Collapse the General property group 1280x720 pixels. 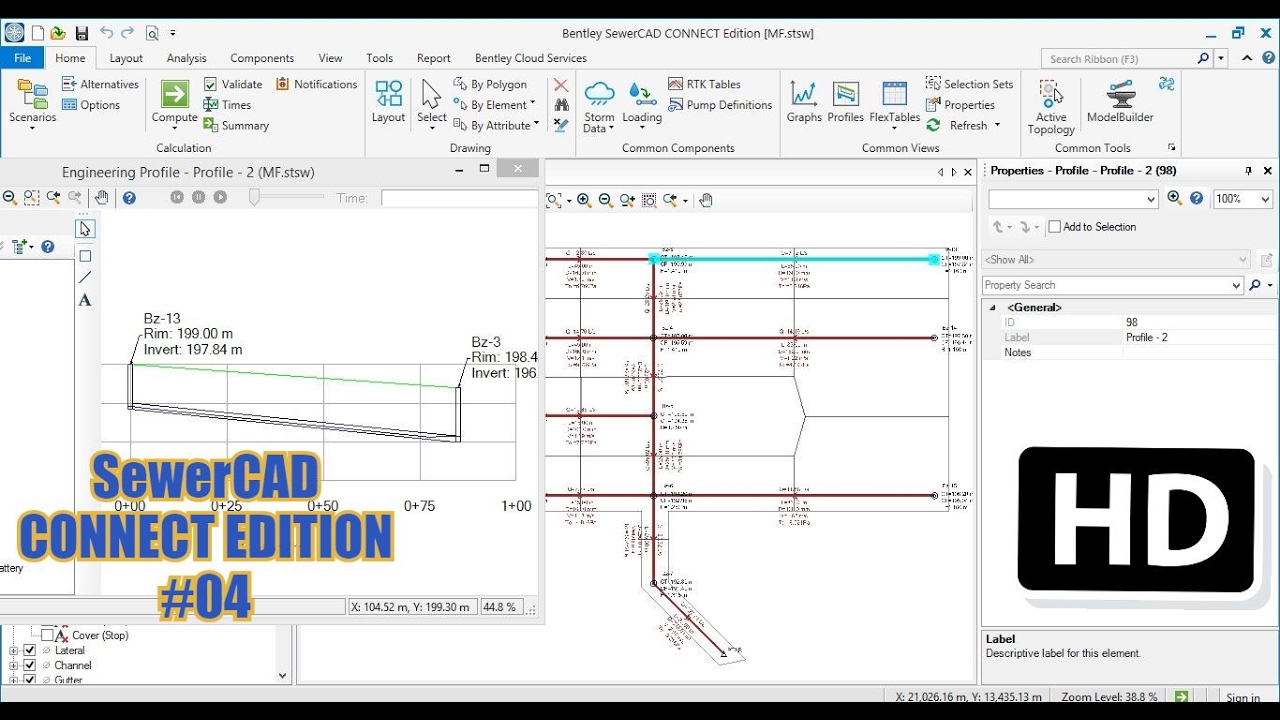click(x=994, y=308)
